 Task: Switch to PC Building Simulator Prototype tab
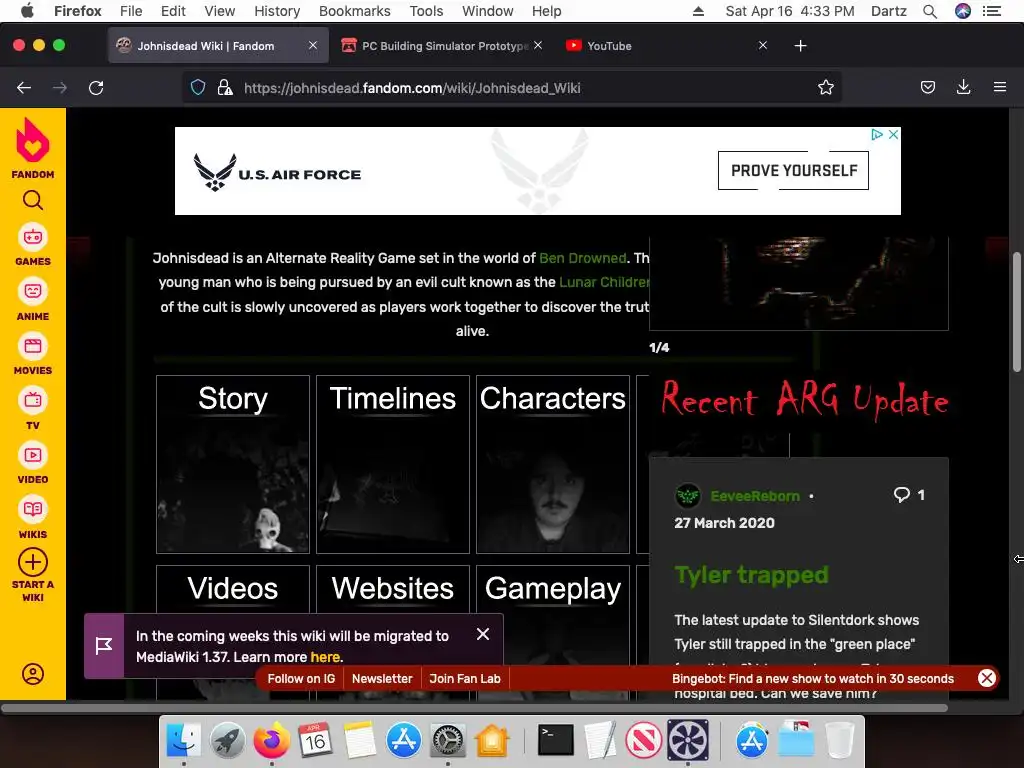point(444,46)
